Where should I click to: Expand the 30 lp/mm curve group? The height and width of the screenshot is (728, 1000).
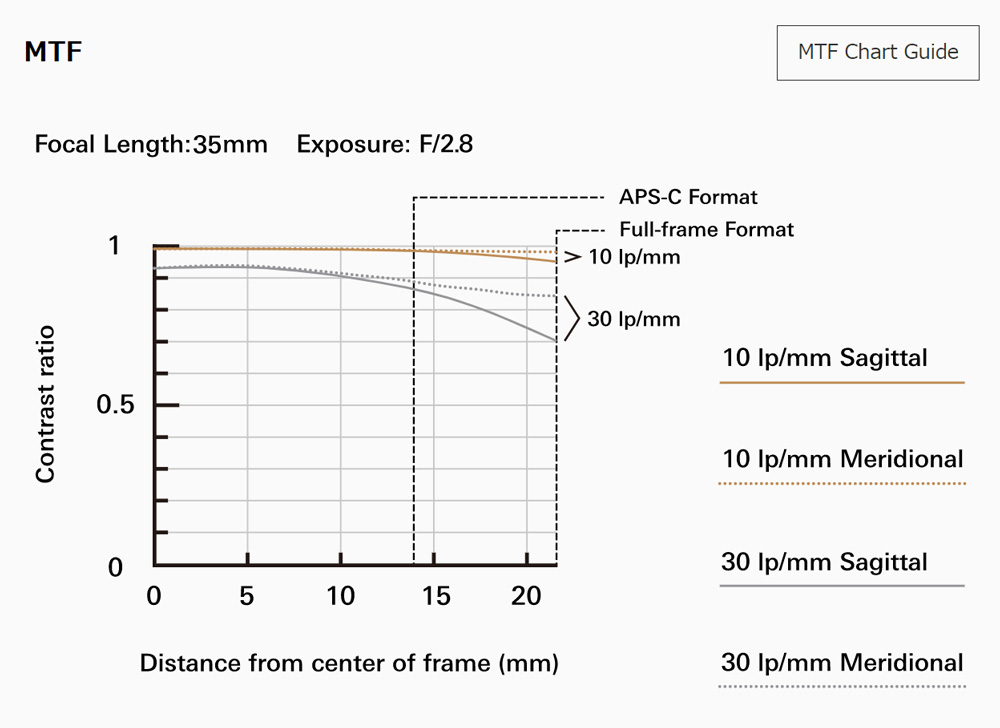636,319
